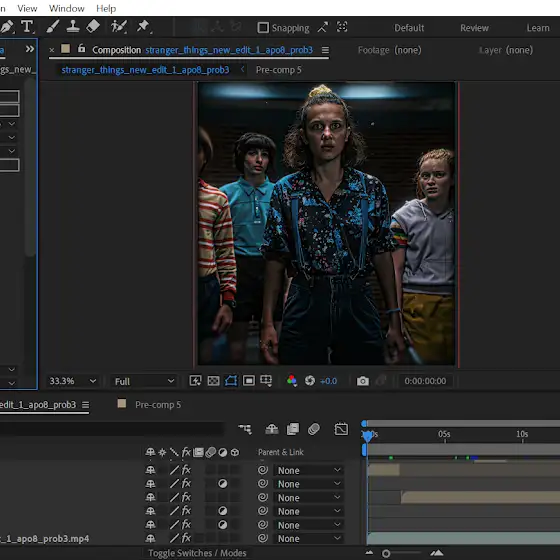Open the View menu
Image resolution: width=560 pixels, height=560 pixels.
(x=28, y=8)
